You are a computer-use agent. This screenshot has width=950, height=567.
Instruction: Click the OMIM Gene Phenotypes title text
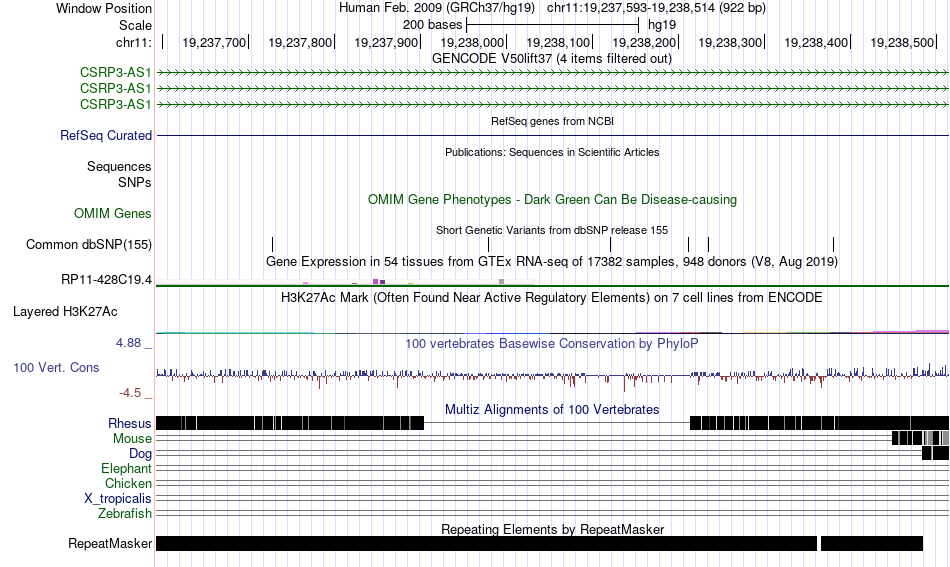(x=552, y=200)
